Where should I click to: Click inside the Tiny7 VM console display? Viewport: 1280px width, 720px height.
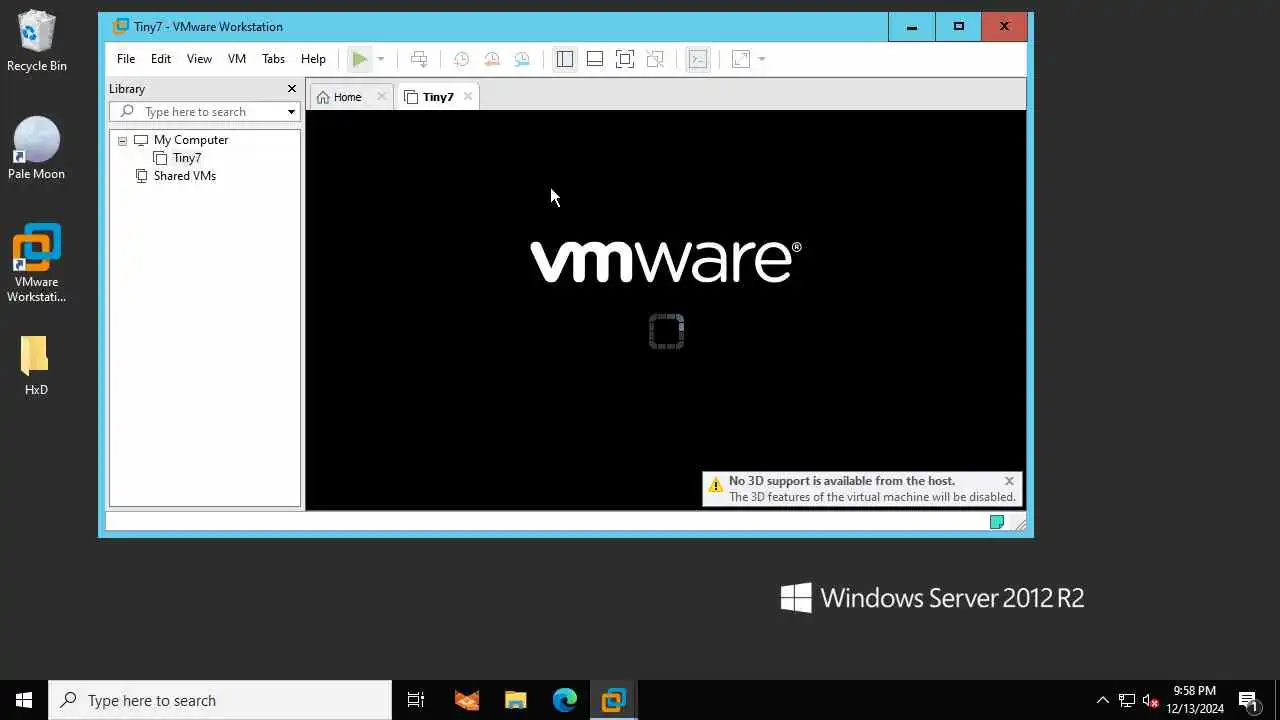pos(666,310)
